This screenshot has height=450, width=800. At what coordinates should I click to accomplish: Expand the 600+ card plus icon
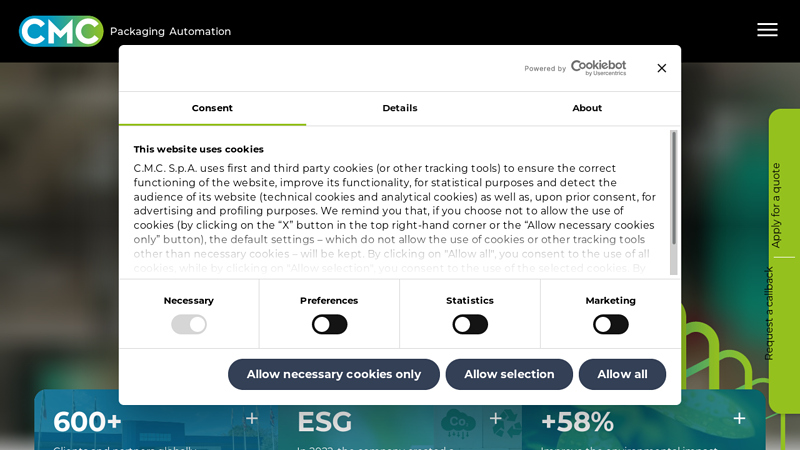click(252, 419)
